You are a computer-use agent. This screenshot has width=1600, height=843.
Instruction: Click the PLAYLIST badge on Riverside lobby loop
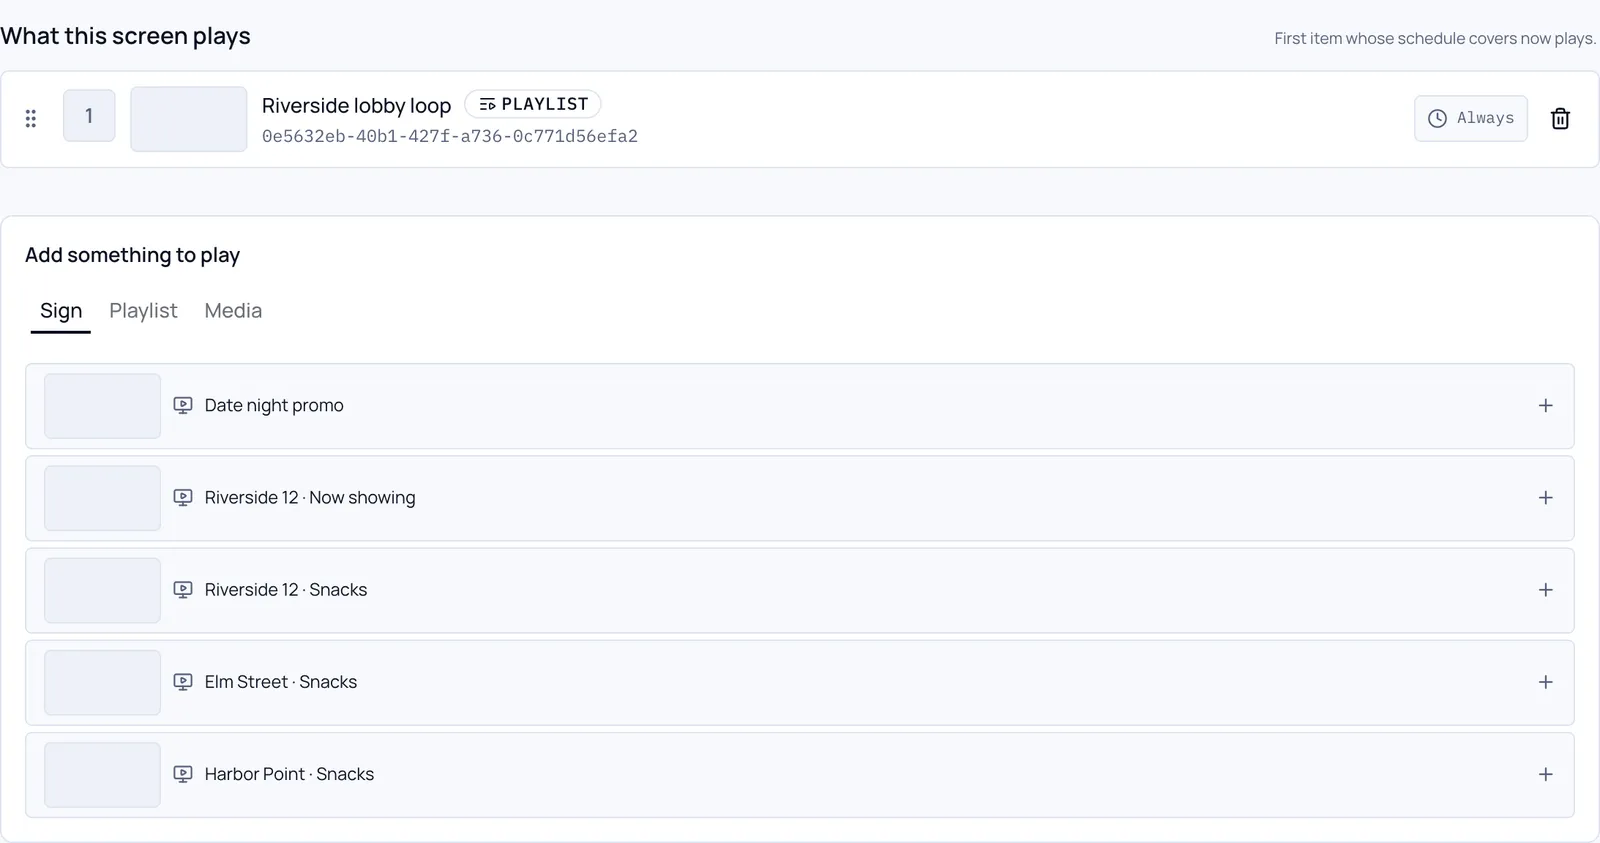(533, 104)
